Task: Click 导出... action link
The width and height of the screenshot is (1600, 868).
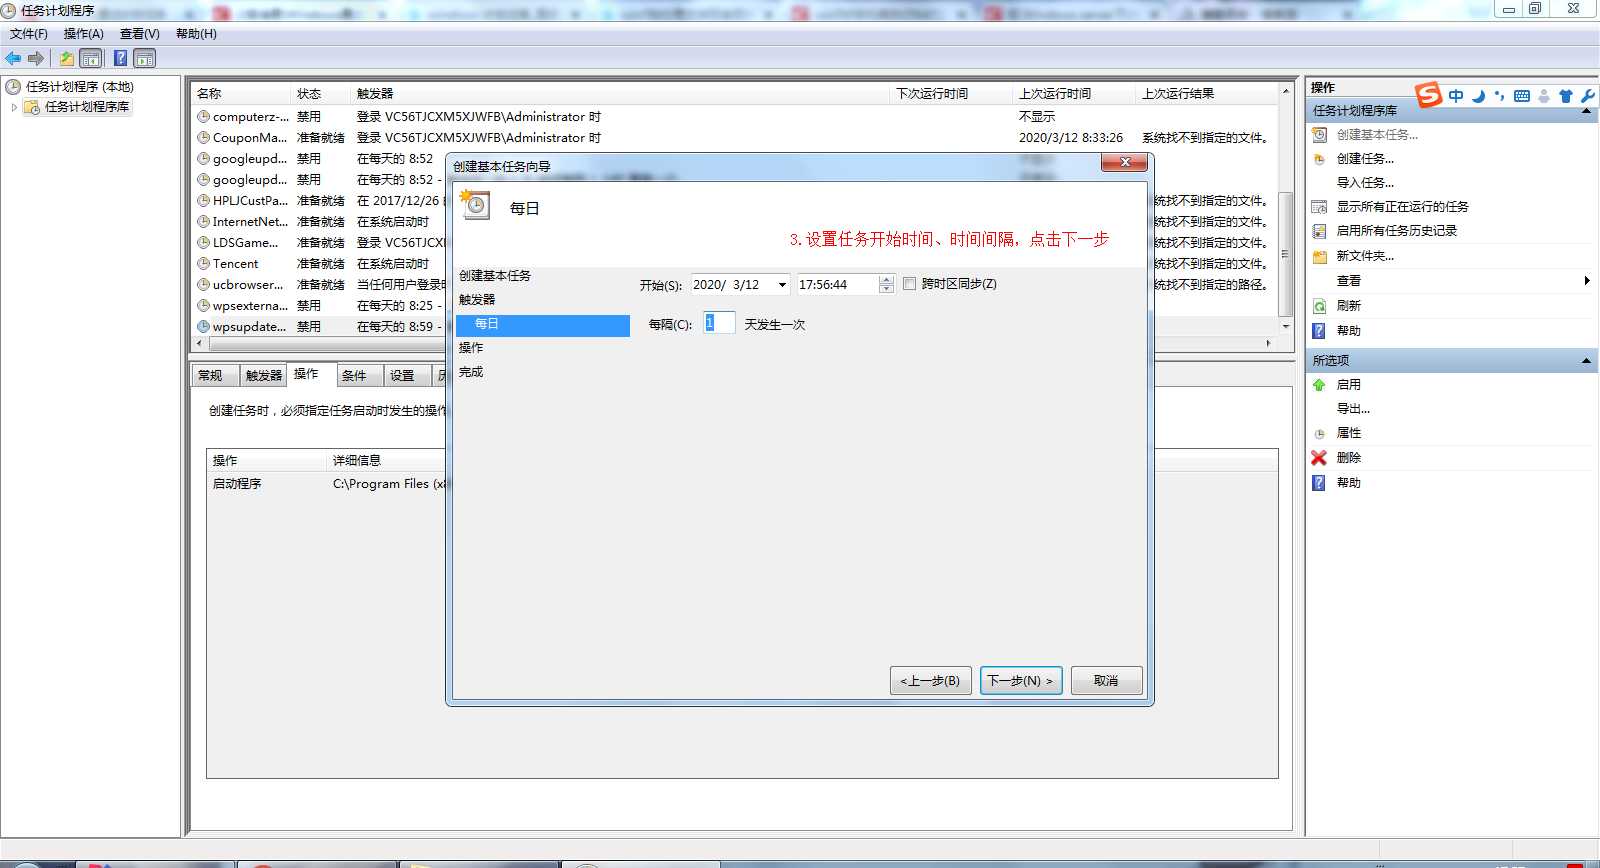Action: pos(1353,409)
